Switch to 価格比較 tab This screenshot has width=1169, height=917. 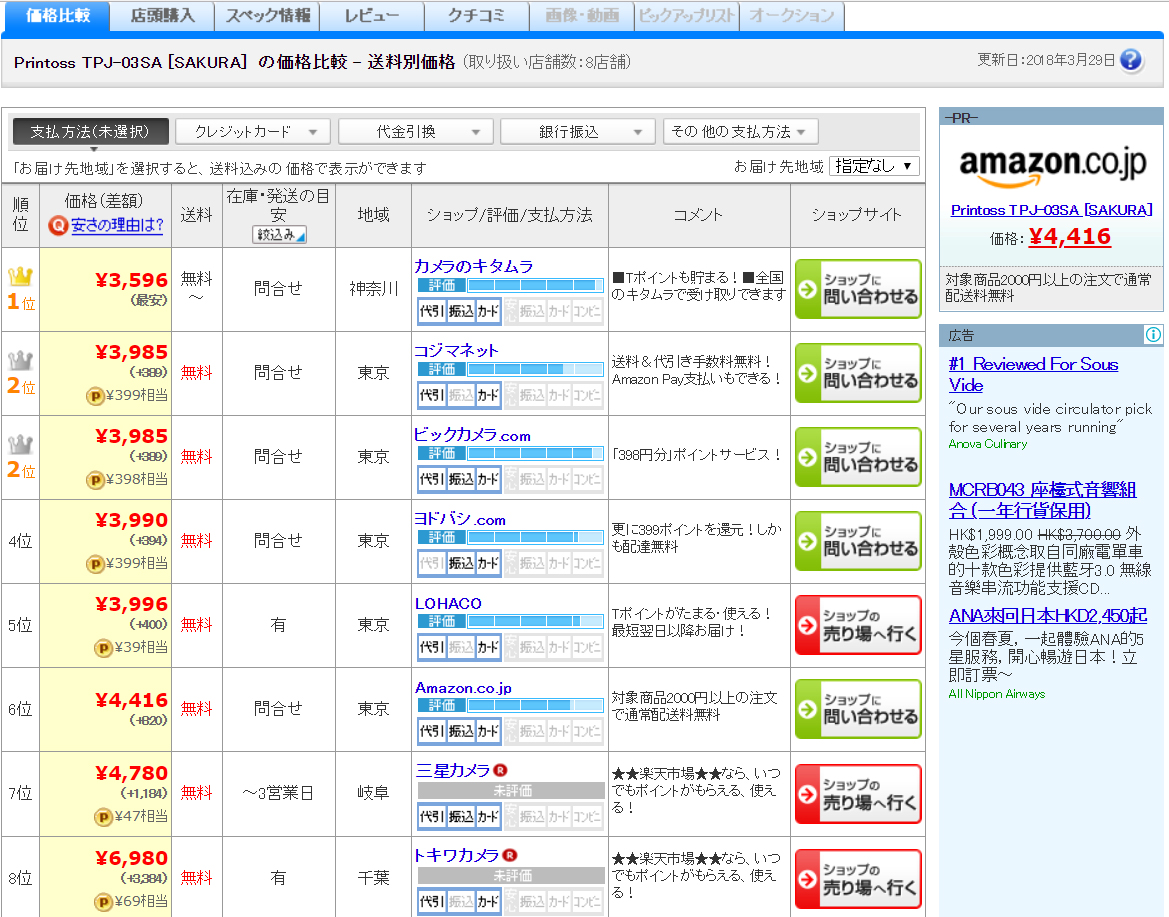click(57, 16)
